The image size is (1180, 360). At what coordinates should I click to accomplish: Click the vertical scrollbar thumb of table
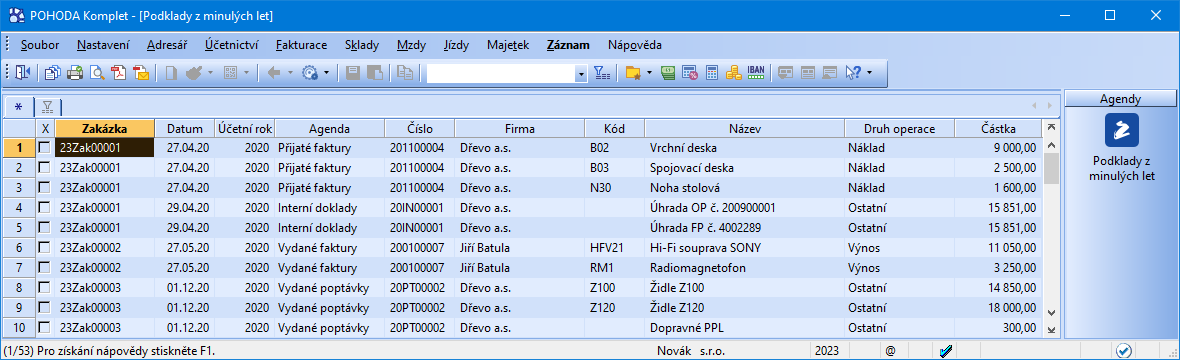[1051, 168]
